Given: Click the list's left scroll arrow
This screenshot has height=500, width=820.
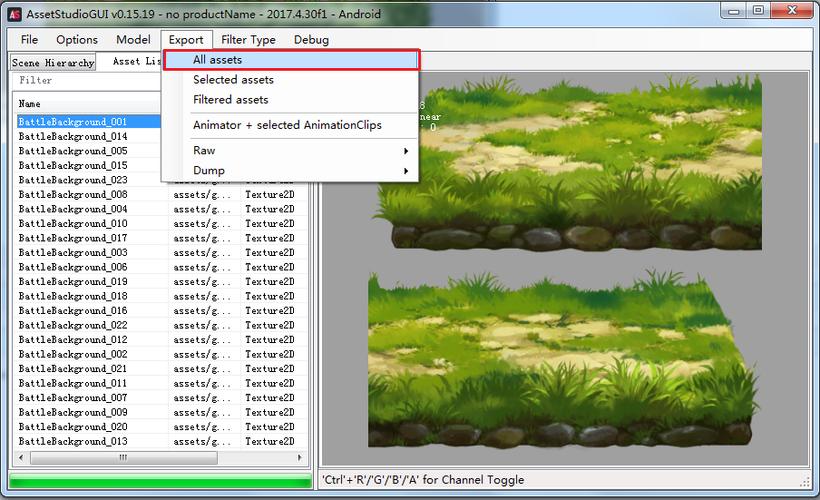Looking at the screenshot, I should (21, 458).
